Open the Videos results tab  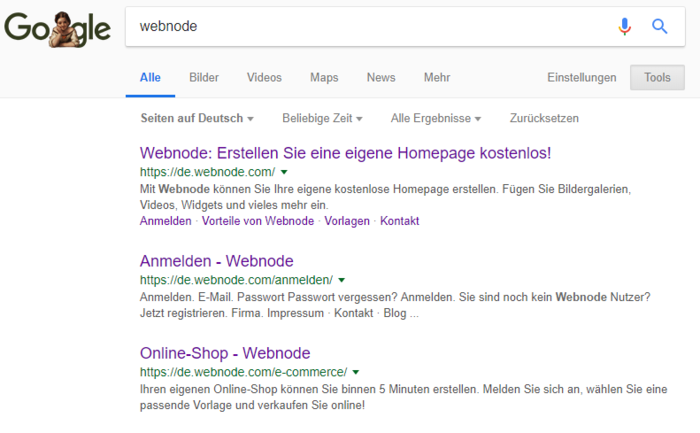[x=264, y=78]
